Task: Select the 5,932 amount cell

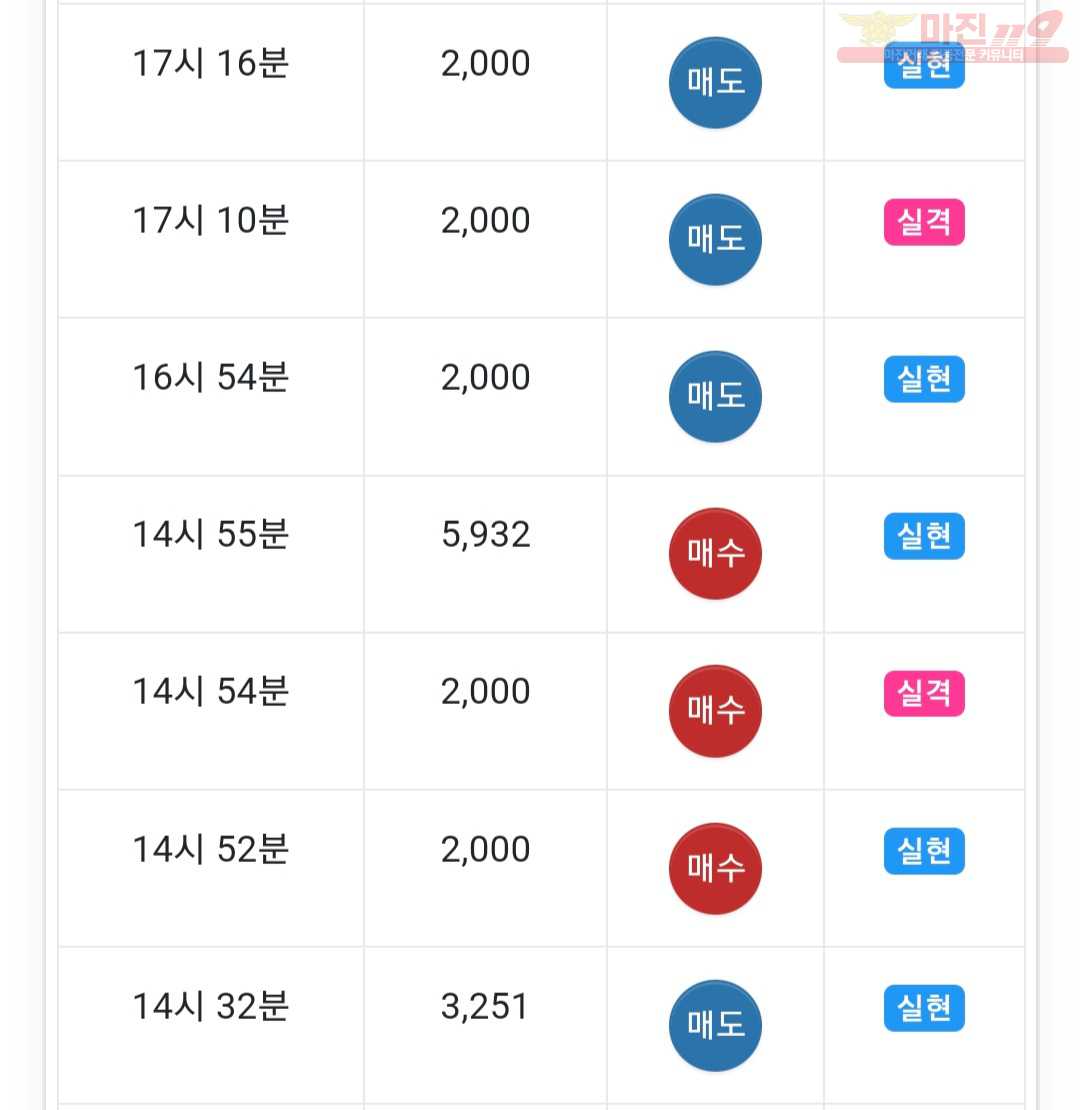Action: click(x=486, y=554)
